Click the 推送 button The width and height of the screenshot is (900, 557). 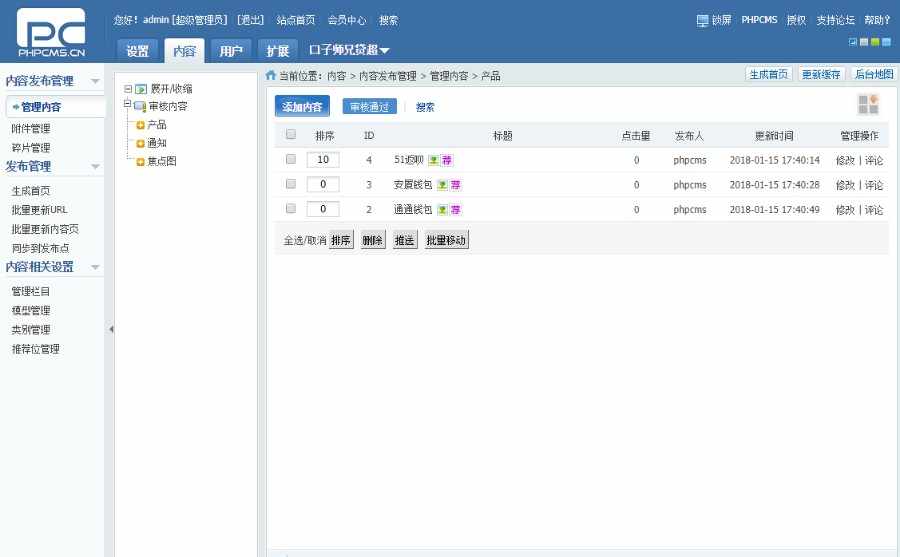[405, 240]
